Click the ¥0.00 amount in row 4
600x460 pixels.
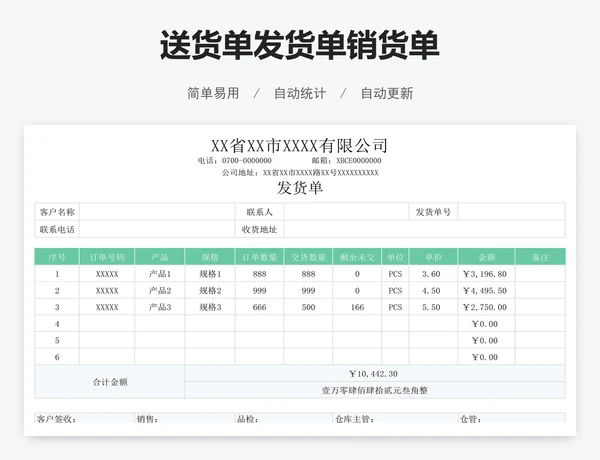[x=487, y=324]
